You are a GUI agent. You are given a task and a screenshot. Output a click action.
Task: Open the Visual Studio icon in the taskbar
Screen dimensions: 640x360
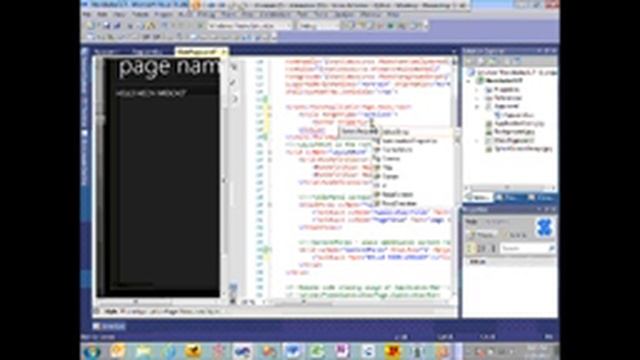pyautogui.click(x=242, y=351)
